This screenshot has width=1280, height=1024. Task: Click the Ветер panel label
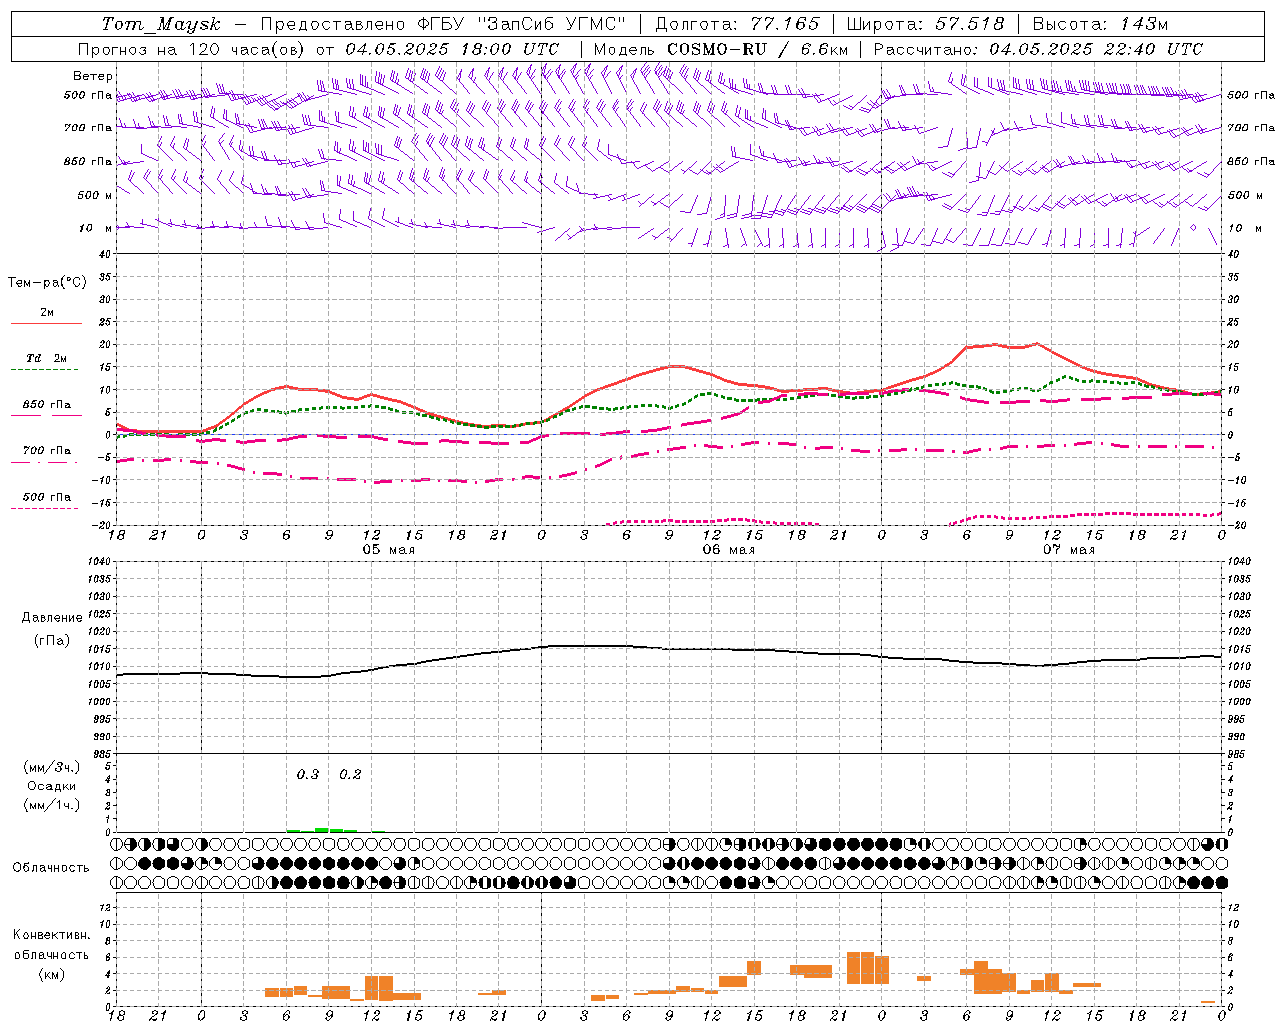click(x=93, y=76)
